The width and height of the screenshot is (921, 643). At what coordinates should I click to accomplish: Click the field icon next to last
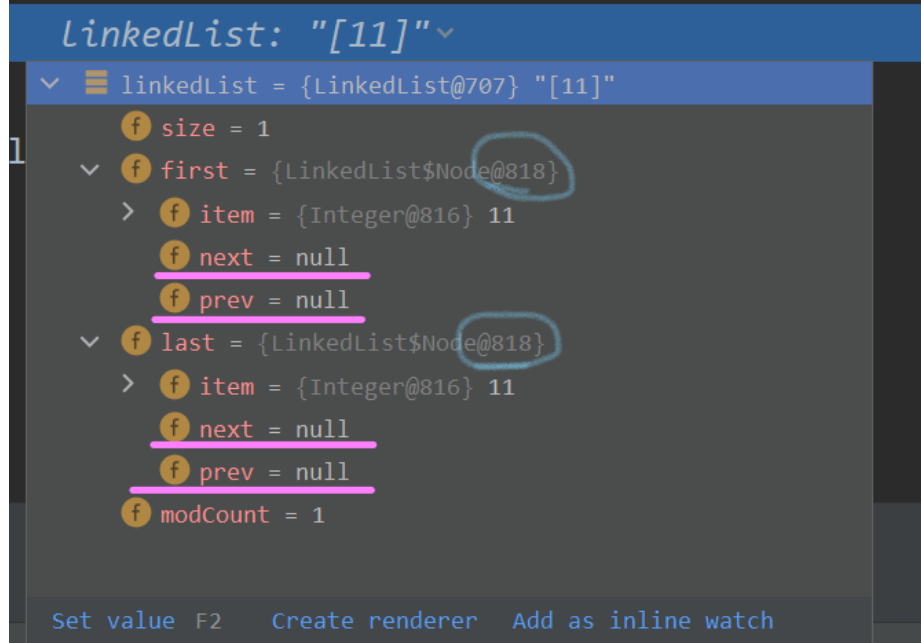pos(136,342)
